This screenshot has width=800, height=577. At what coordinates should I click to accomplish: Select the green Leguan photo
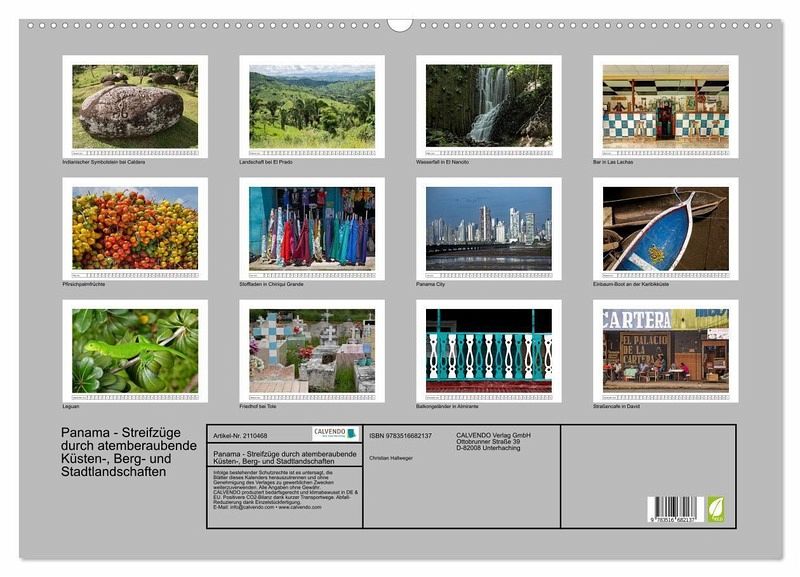(x=135, y=351)
